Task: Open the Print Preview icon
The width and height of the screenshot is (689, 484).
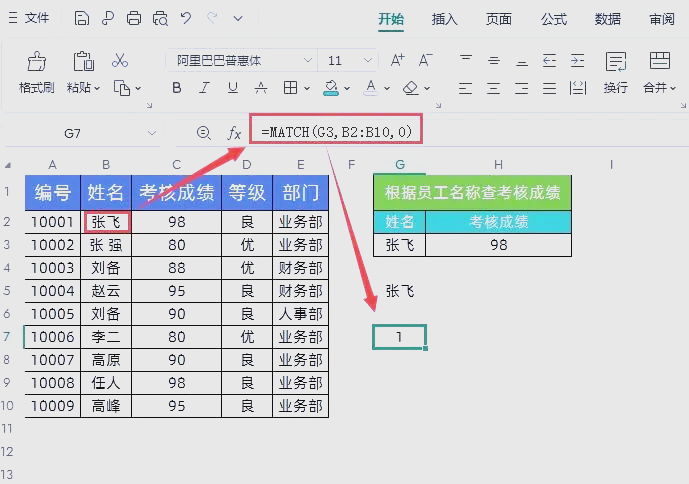Action: pos(160,18)
